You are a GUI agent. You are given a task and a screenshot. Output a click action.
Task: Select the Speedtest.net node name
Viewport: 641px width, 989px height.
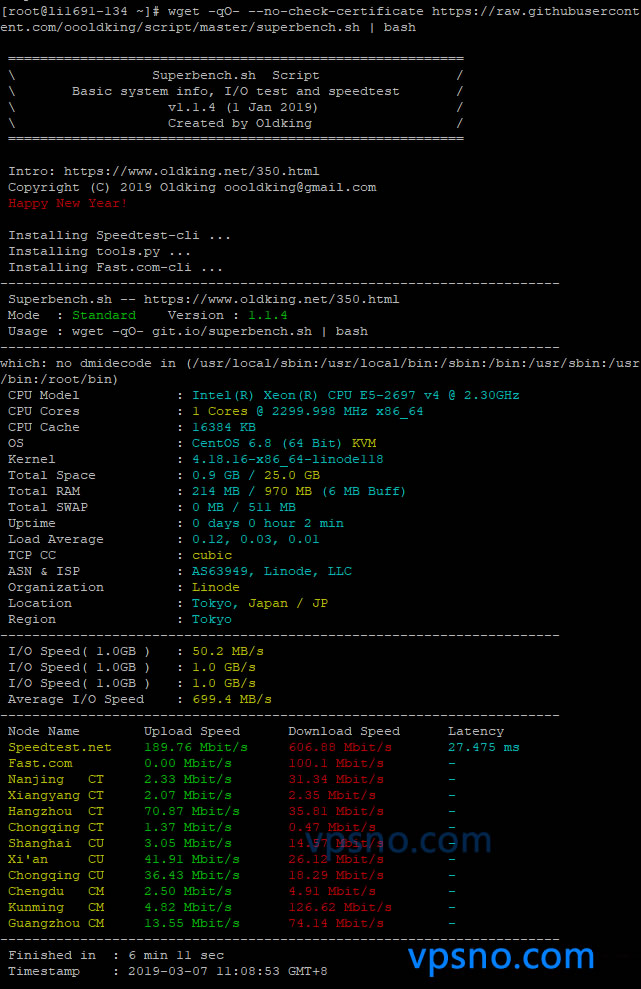tap(59, 747)
